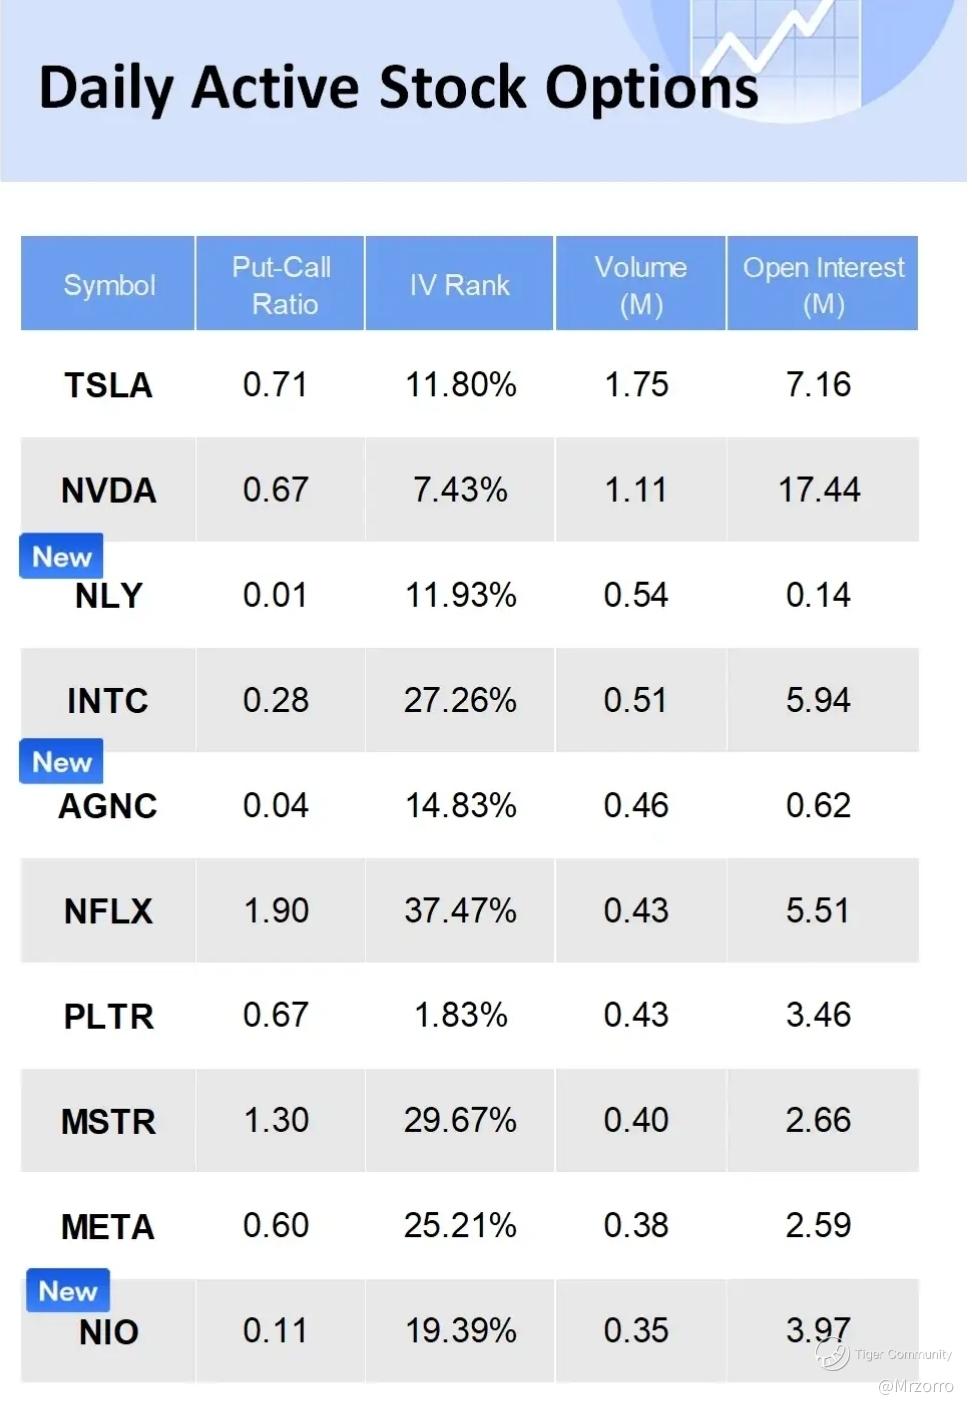Viewport: 972px width, 1408px height.
Task: Open the NFLX ticker symbol
Action: (x=108, y=911)
